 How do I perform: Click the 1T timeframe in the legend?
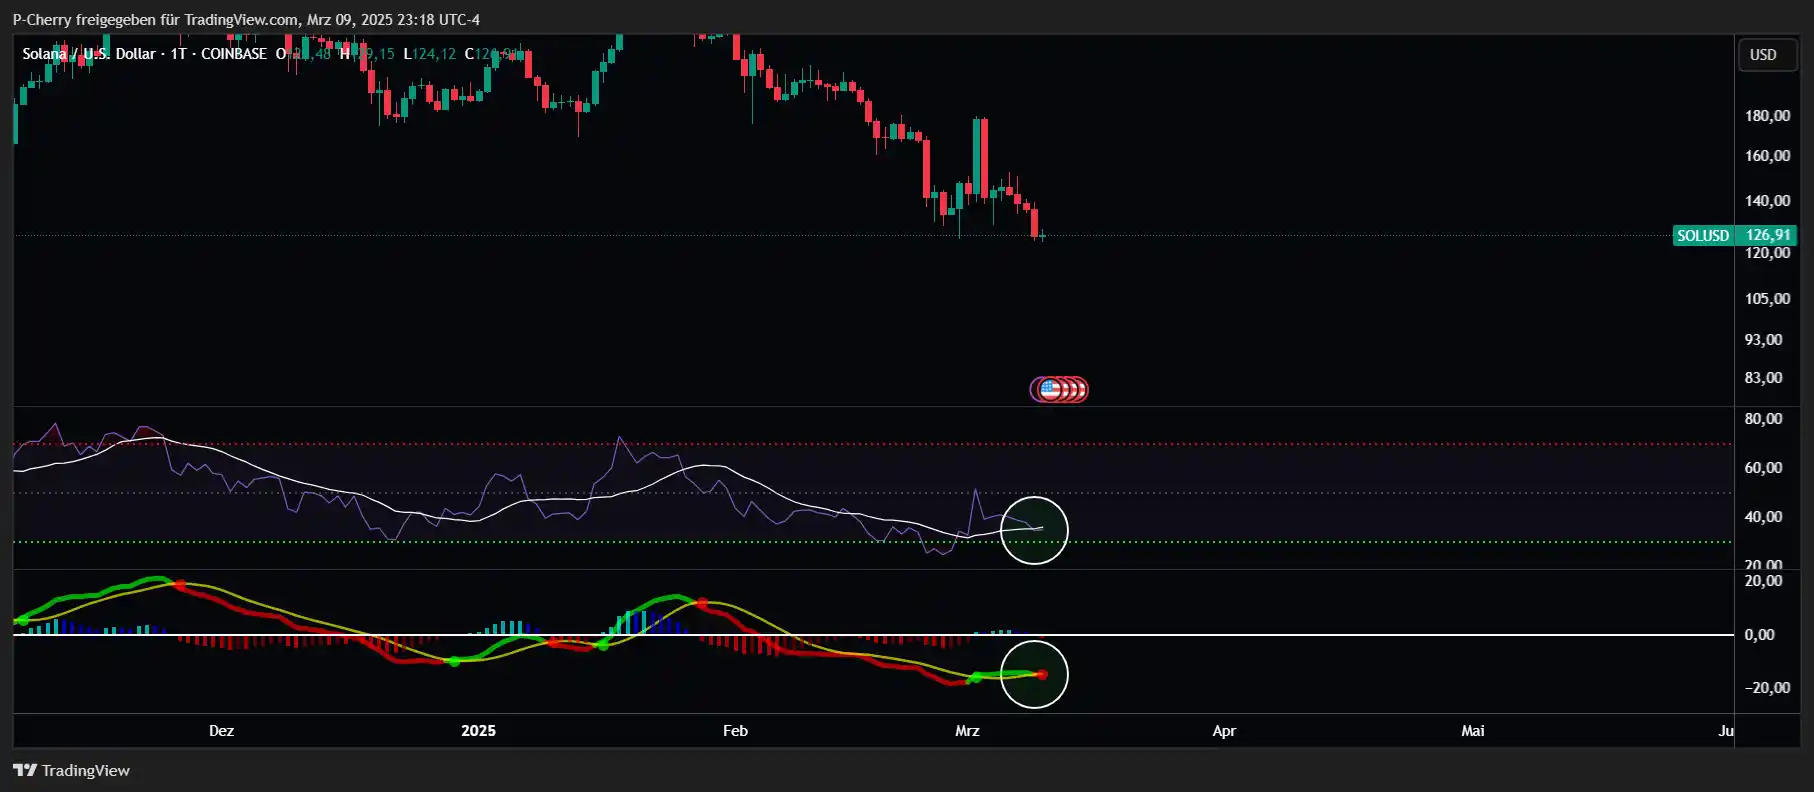(x=179, y=54)
